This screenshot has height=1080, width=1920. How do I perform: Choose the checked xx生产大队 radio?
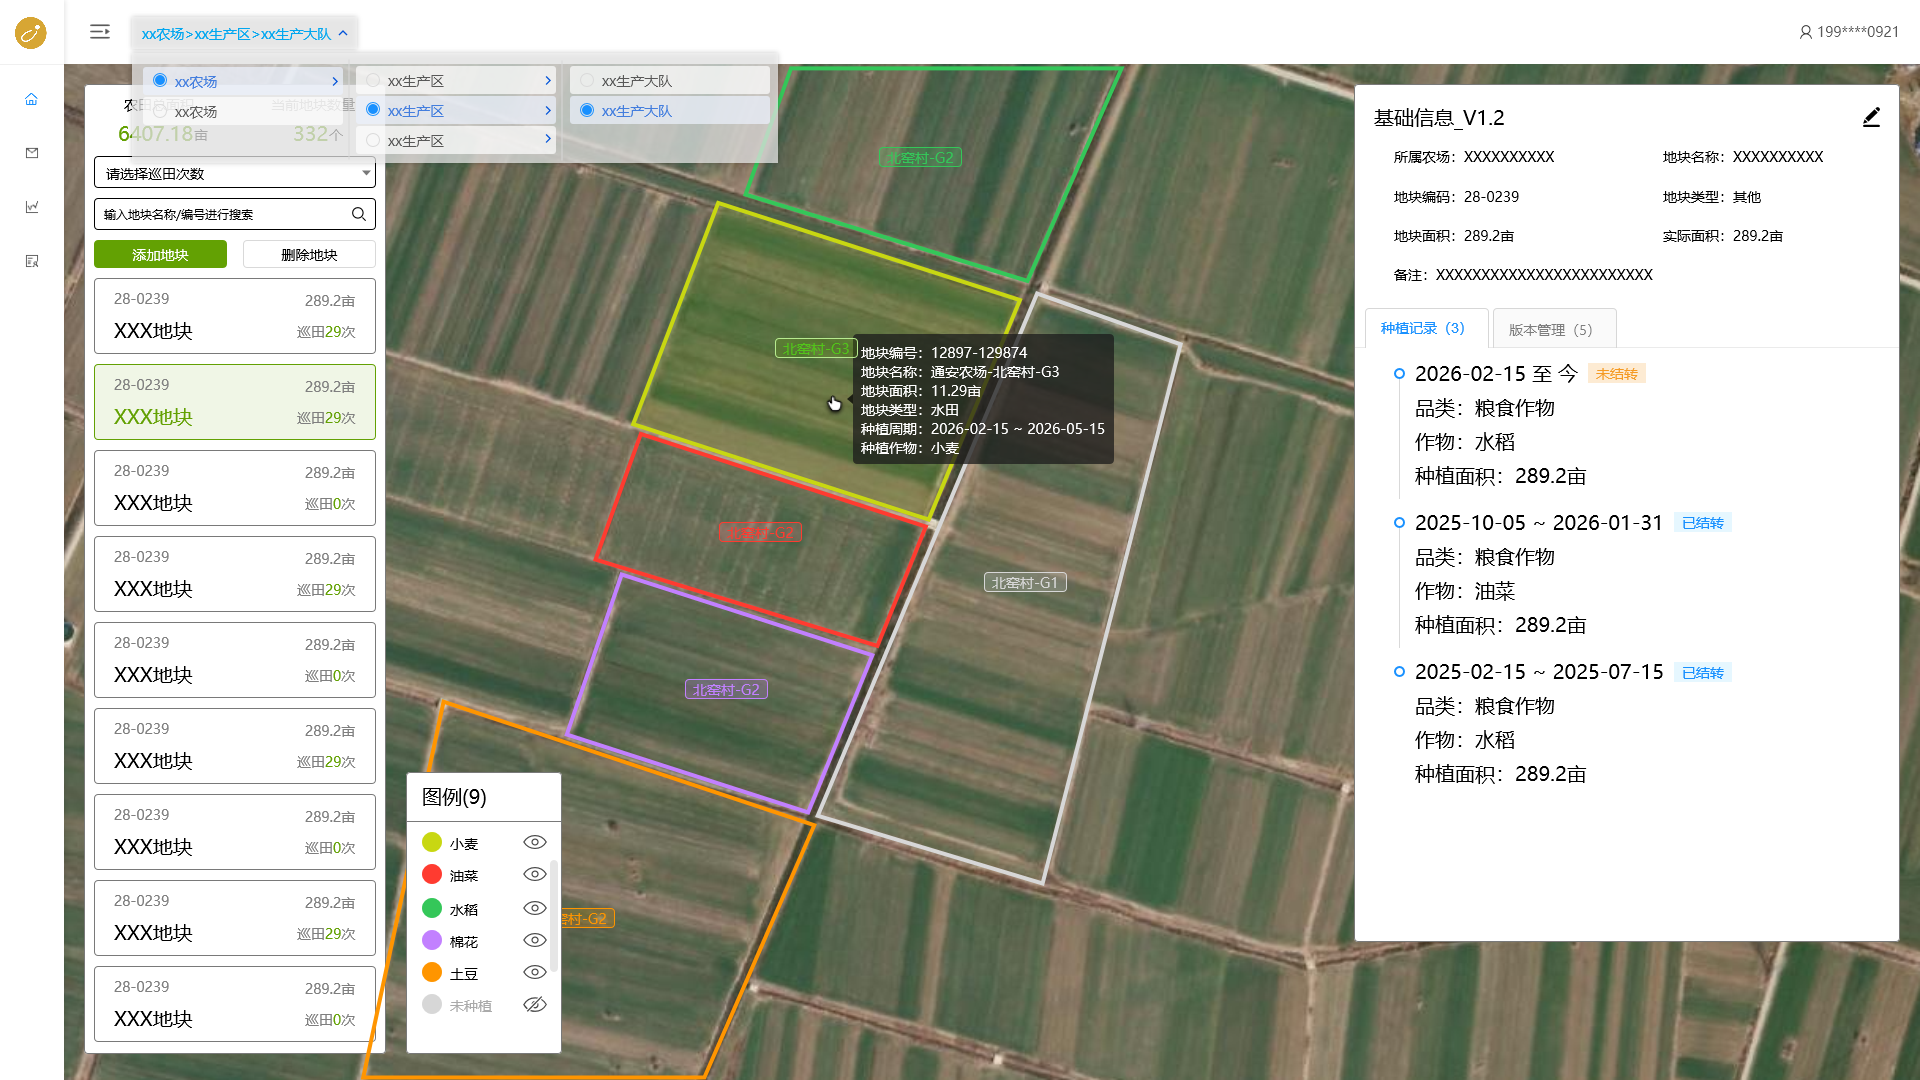coord(587,110)
